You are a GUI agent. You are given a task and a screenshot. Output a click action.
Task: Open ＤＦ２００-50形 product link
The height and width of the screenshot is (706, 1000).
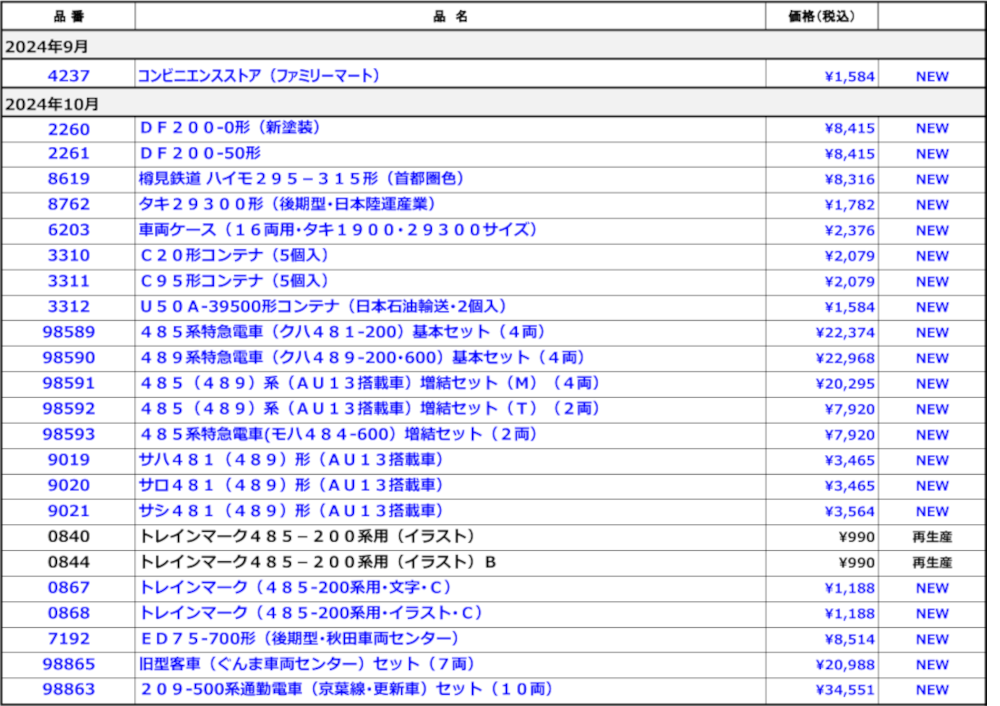coord(200,153)
